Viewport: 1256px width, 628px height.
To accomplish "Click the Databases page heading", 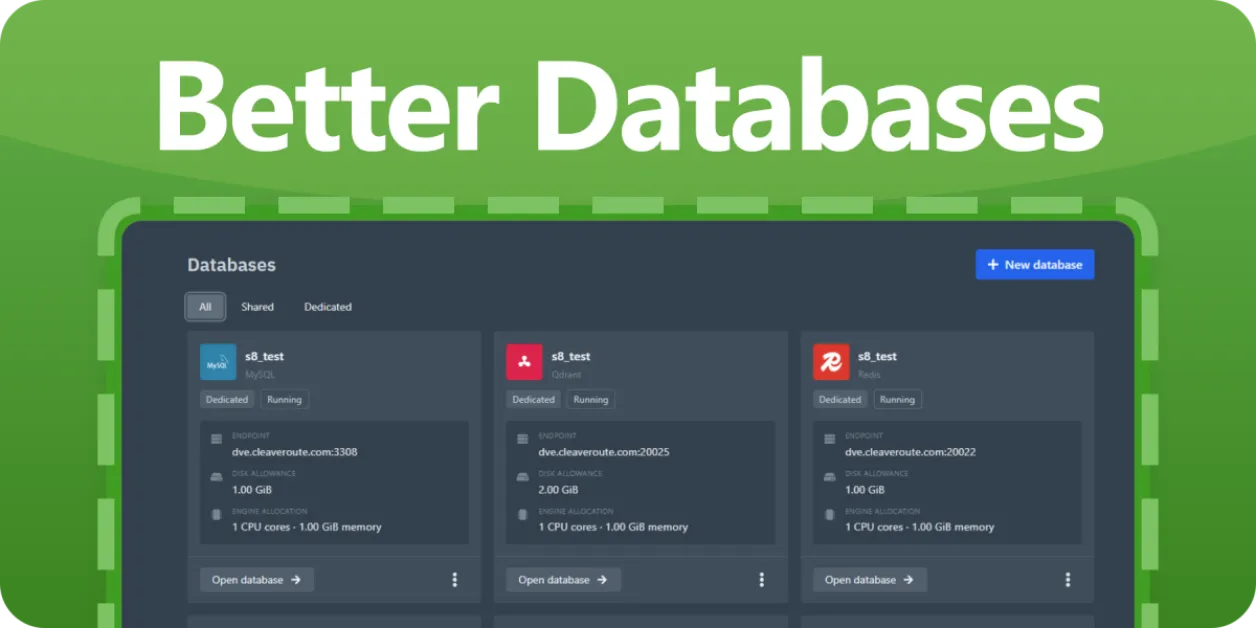I will coord(231,265).
